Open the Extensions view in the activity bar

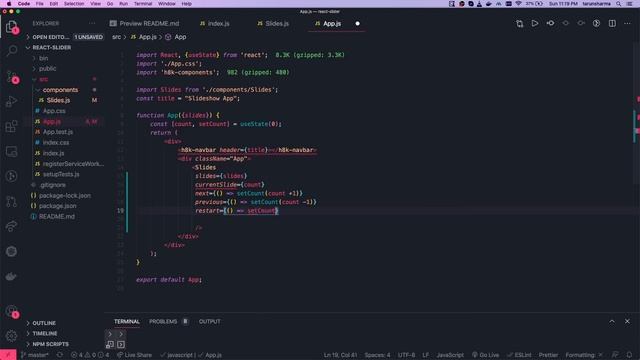click(x=12, y=126)
